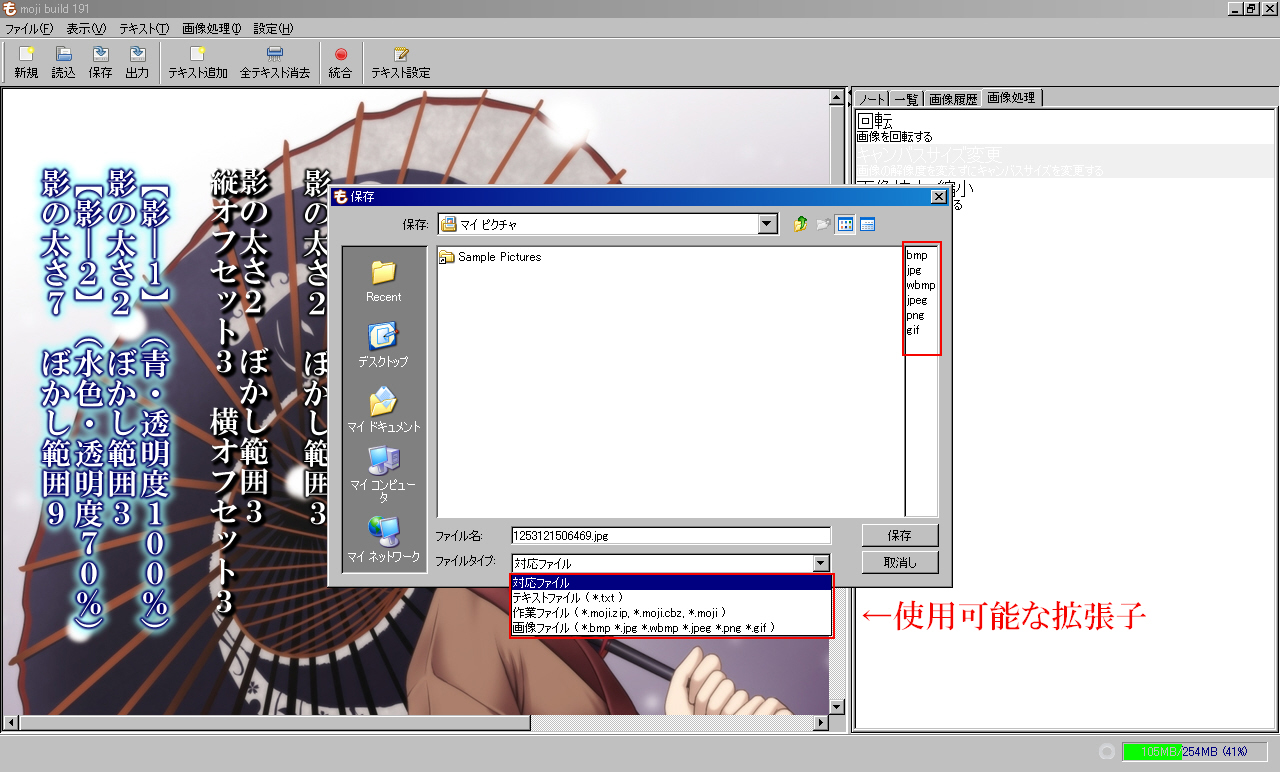Open the 画像処理(I) menu
The image size is (1280, 772).
pos(211,29)
